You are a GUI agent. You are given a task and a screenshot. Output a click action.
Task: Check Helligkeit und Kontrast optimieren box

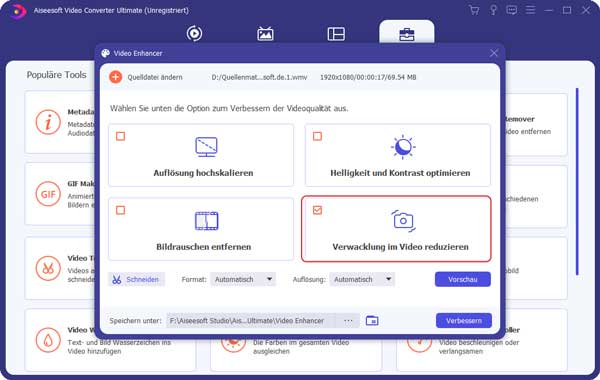(317, 136)
